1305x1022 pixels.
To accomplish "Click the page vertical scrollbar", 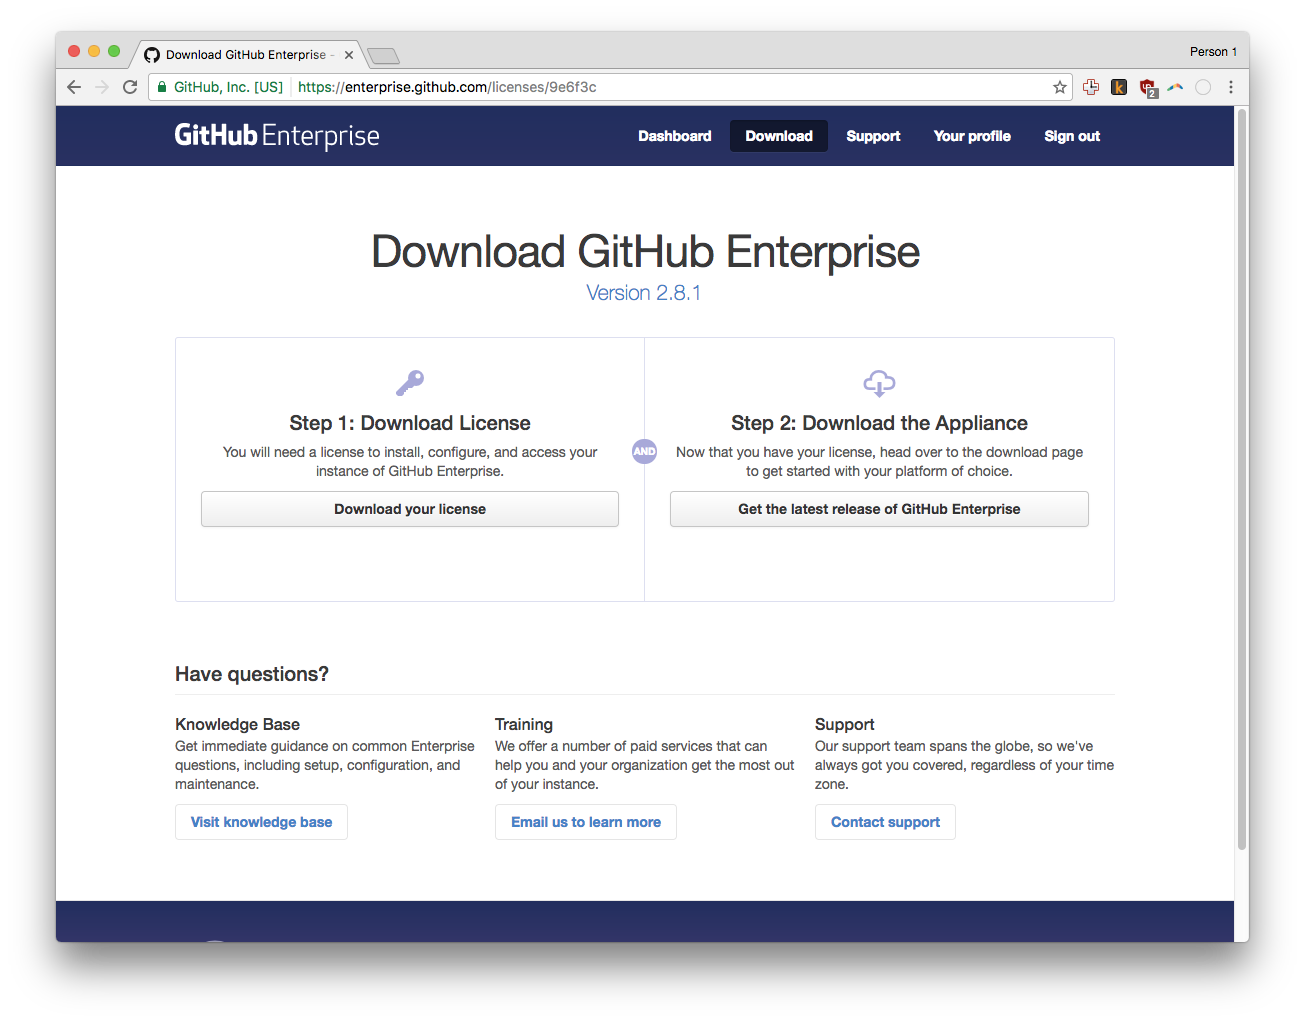I will [x=1242, y=480].
